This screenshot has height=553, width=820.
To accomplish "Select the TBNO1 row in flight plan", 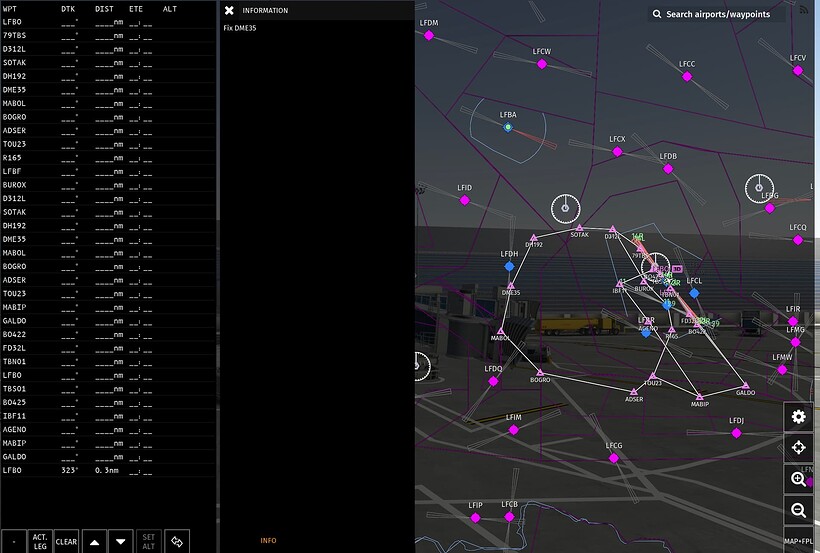I will (x=108, y=362).
